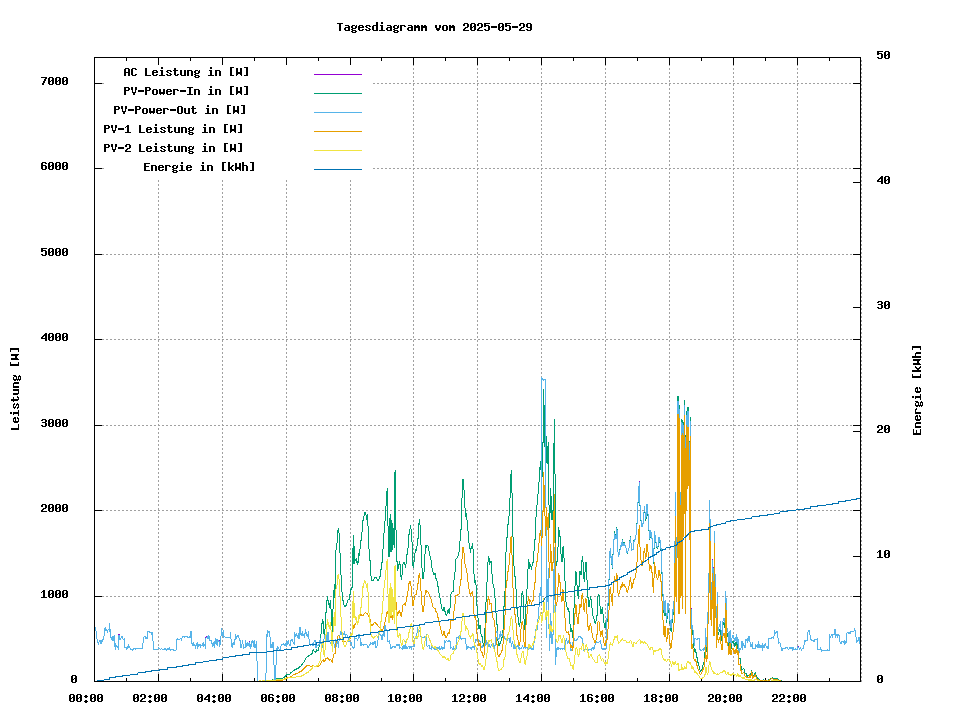Click the PV-Power-In legend line sample

337,93
